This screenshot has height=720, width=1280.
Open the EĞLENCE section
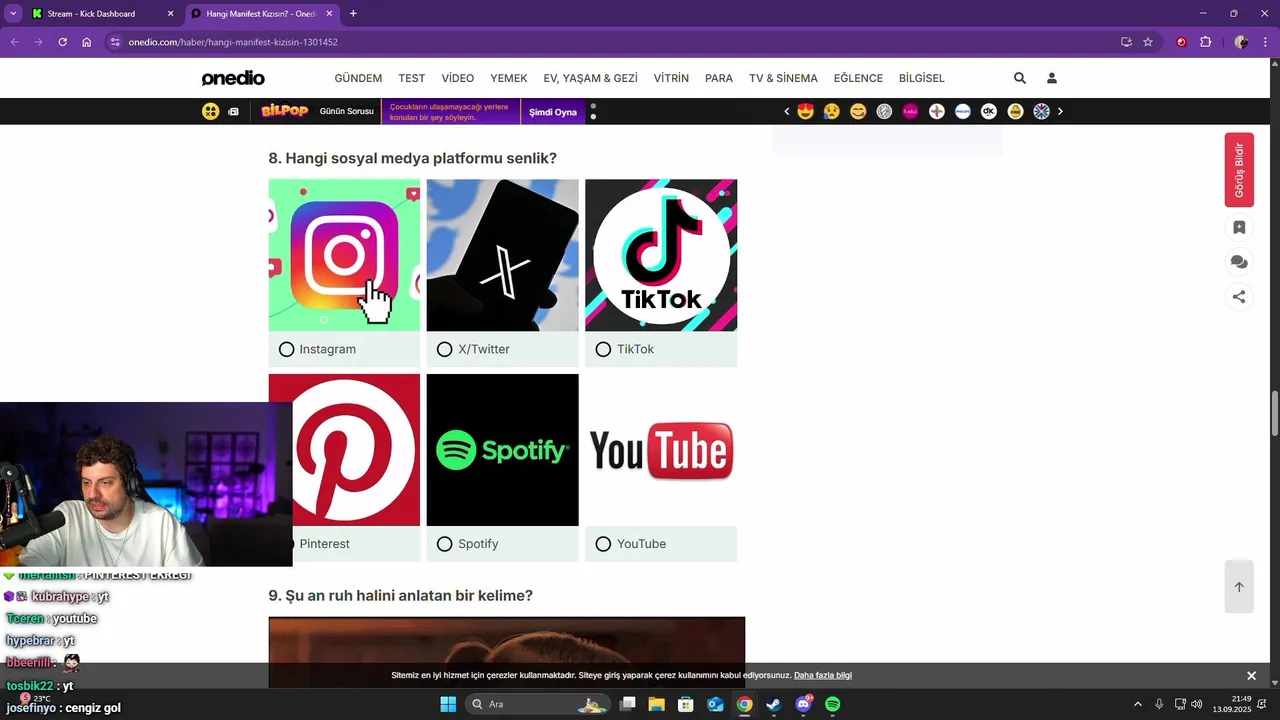(858, 78)
